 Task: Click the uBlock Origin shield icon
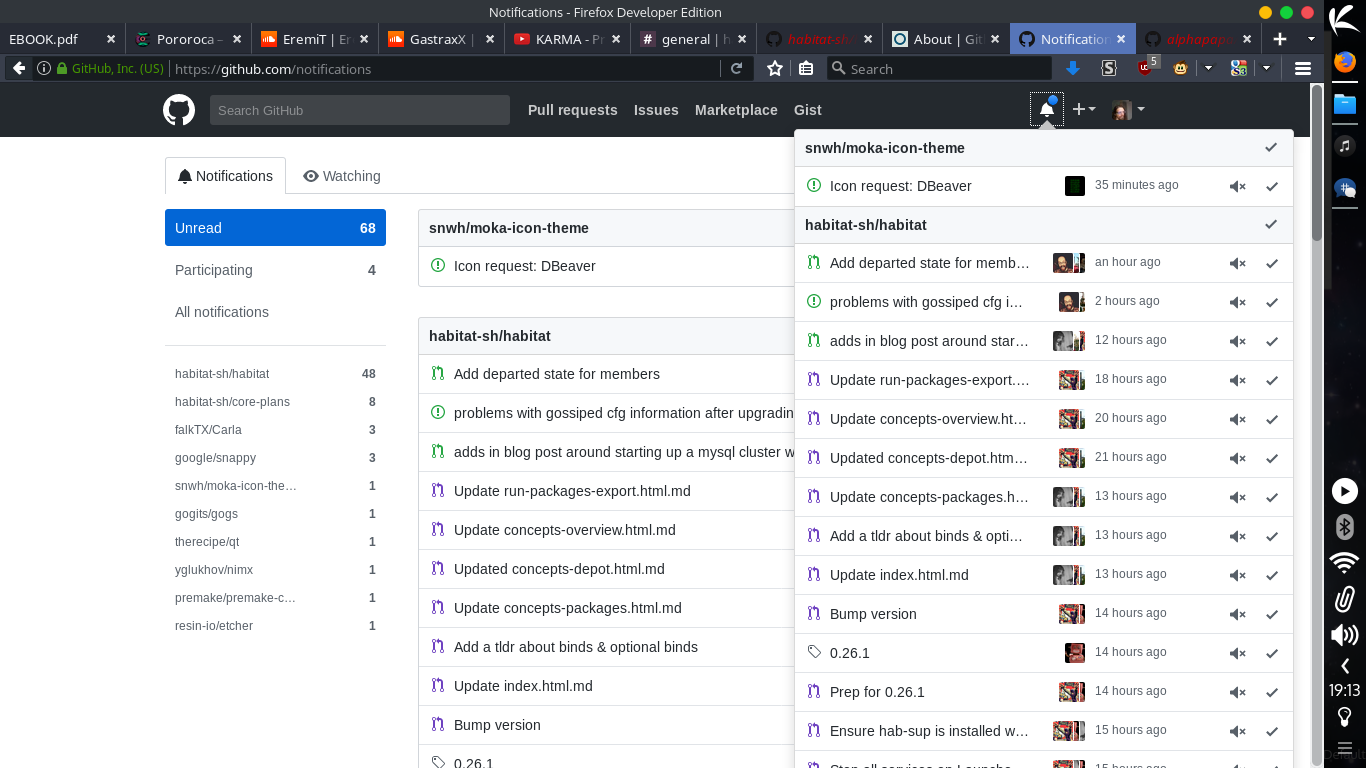pos(1145,66)
